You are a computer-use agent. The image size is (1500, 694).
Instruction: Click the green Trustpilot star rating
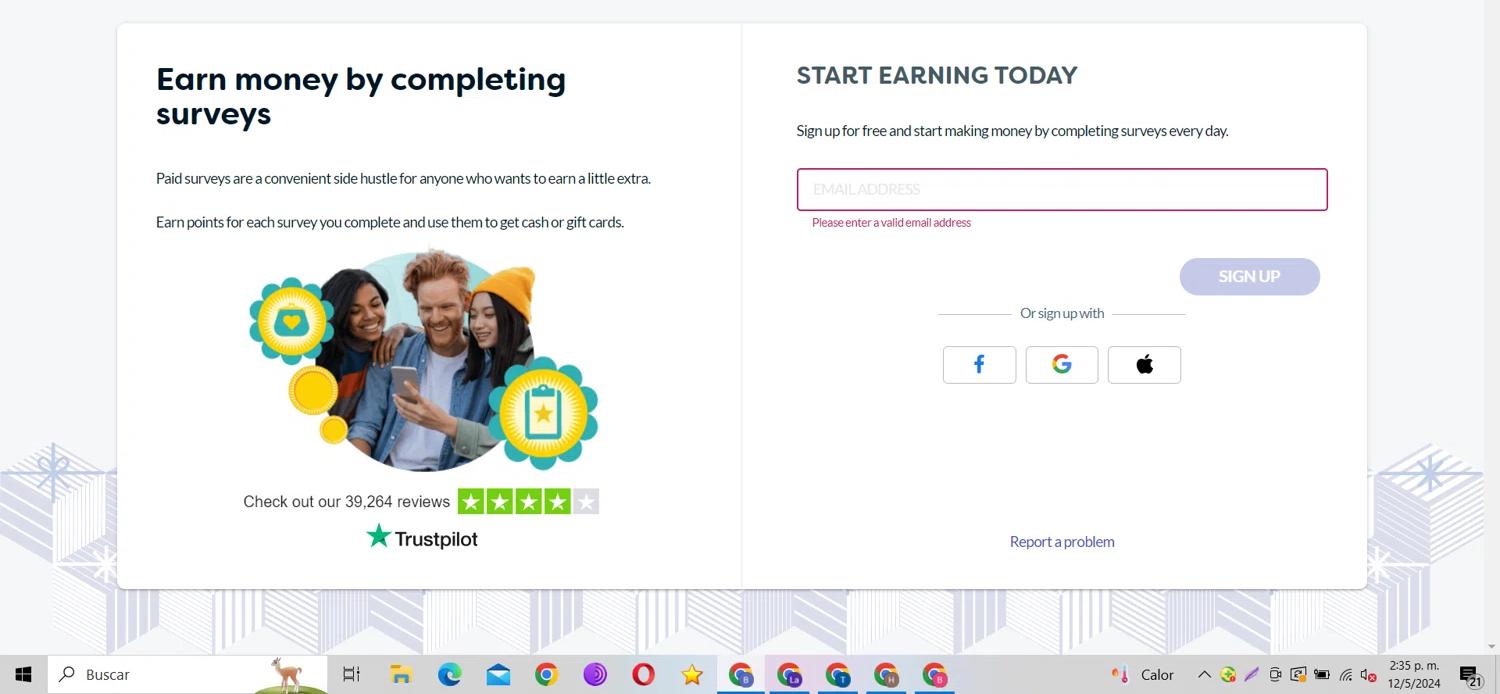point(528,501)
